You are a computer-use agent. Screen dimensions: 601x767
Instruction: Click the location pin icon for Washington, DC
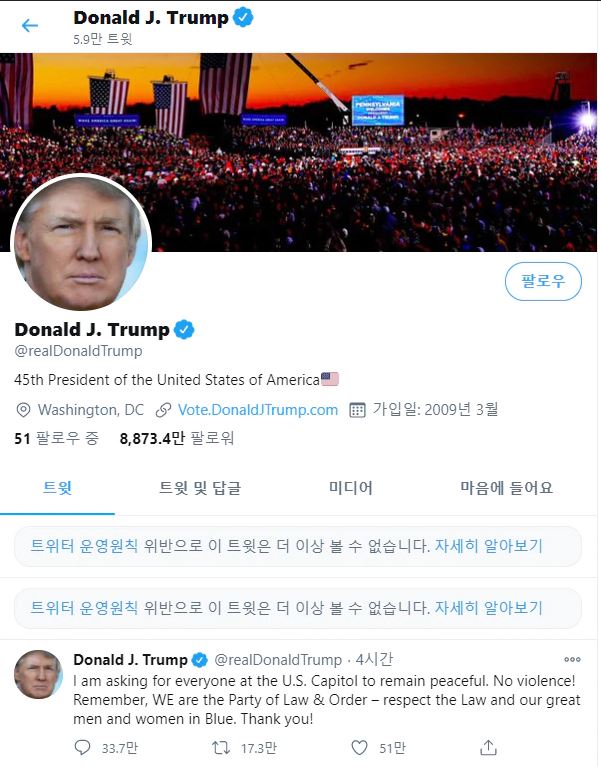pyautogui.click(x=23, y=410)
